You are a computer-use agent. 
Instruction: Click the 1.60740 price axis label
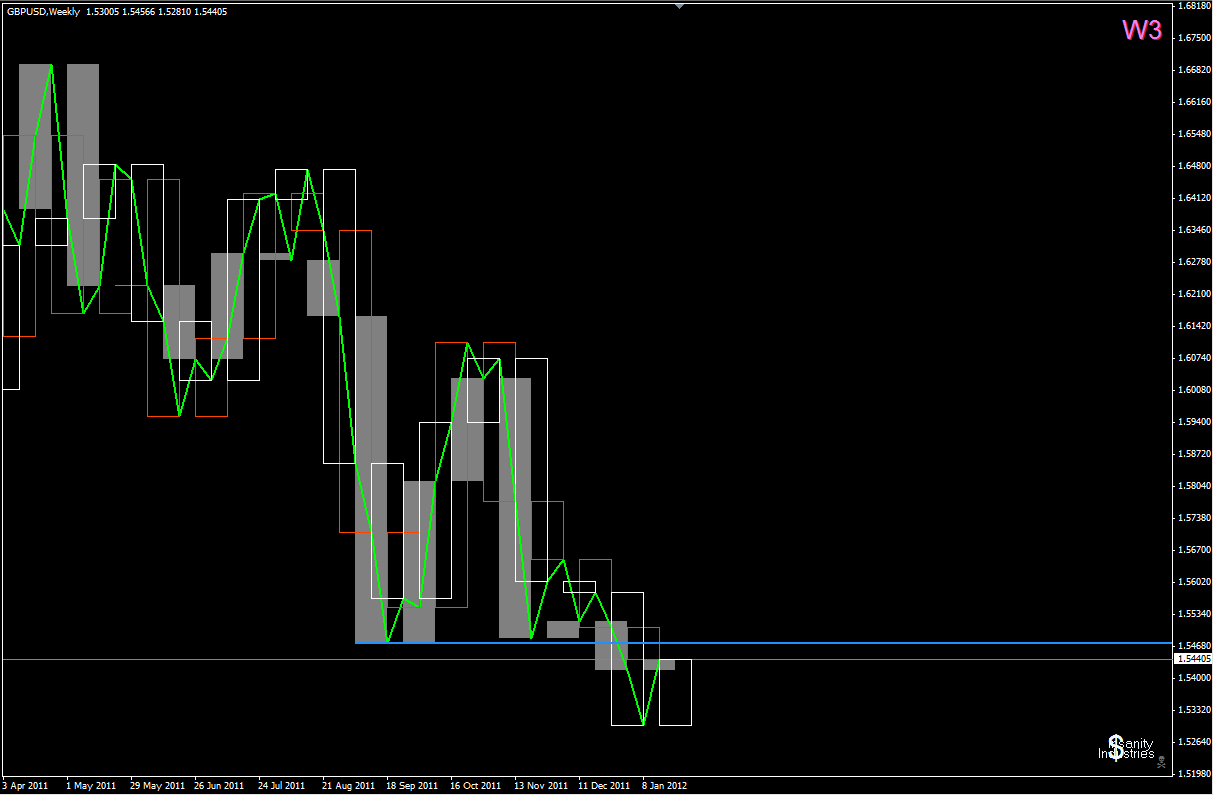pos(1194,358)
